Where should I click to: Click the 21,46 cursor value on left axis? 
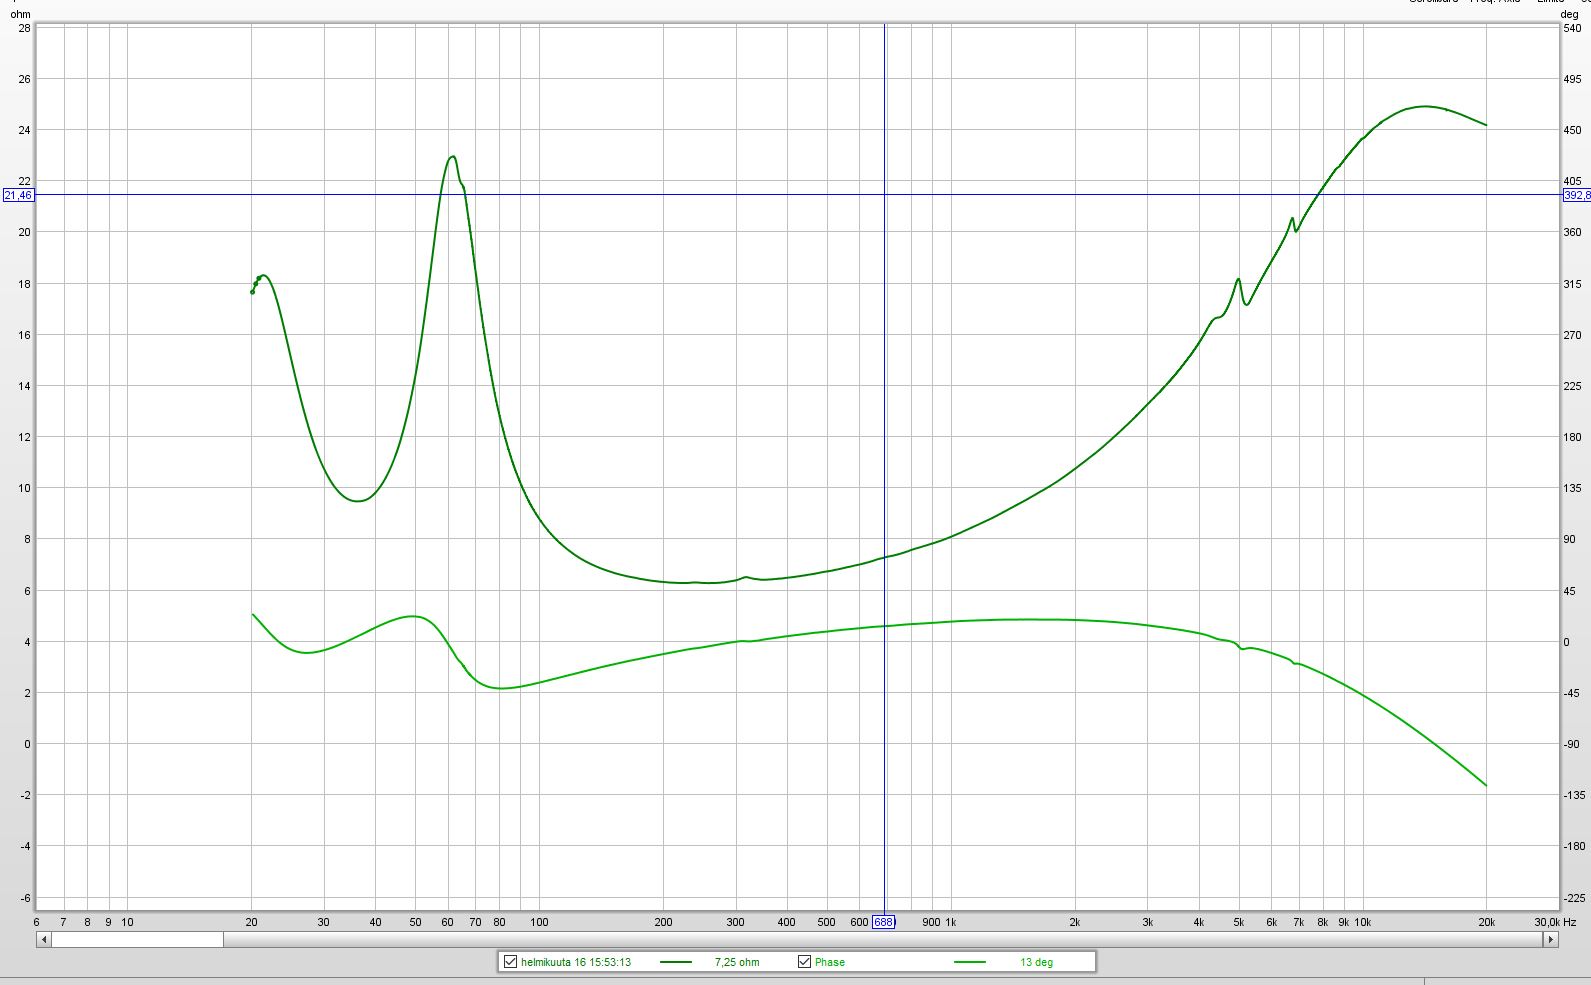[x=18, y=195]
